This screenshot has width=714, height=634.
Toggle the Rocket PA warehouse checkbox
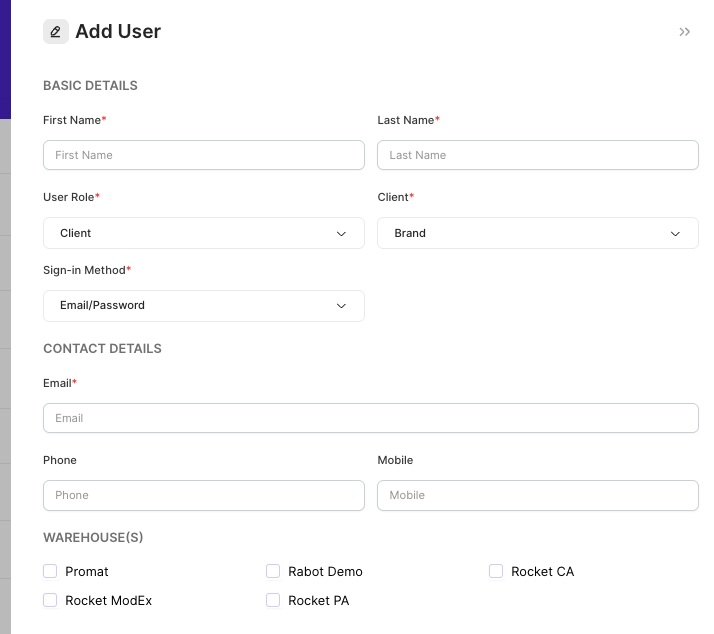click(x=273, y=600)
